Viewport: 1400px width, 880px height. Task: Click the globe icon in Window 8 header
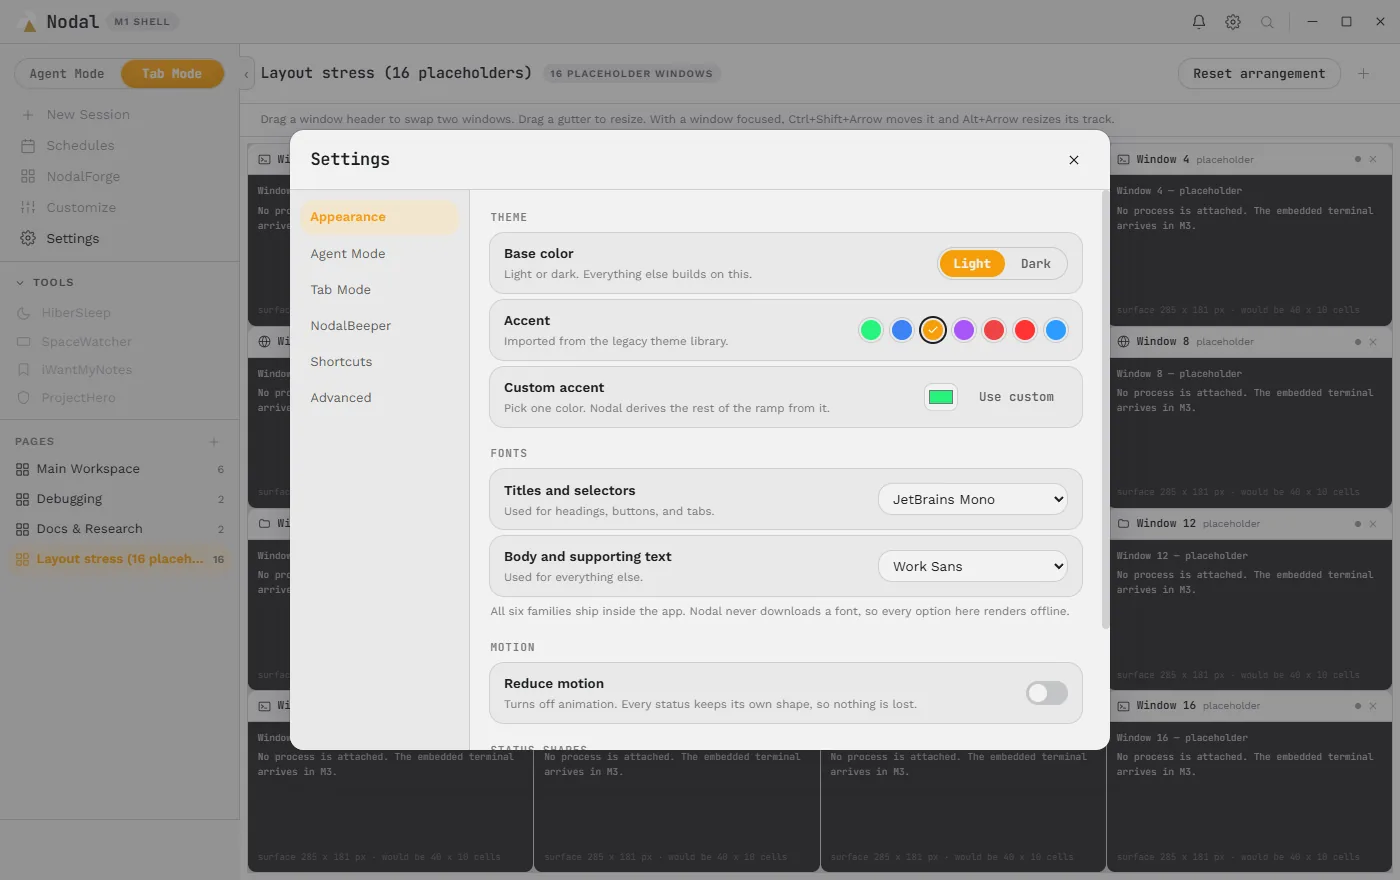tap(1124, 342)
